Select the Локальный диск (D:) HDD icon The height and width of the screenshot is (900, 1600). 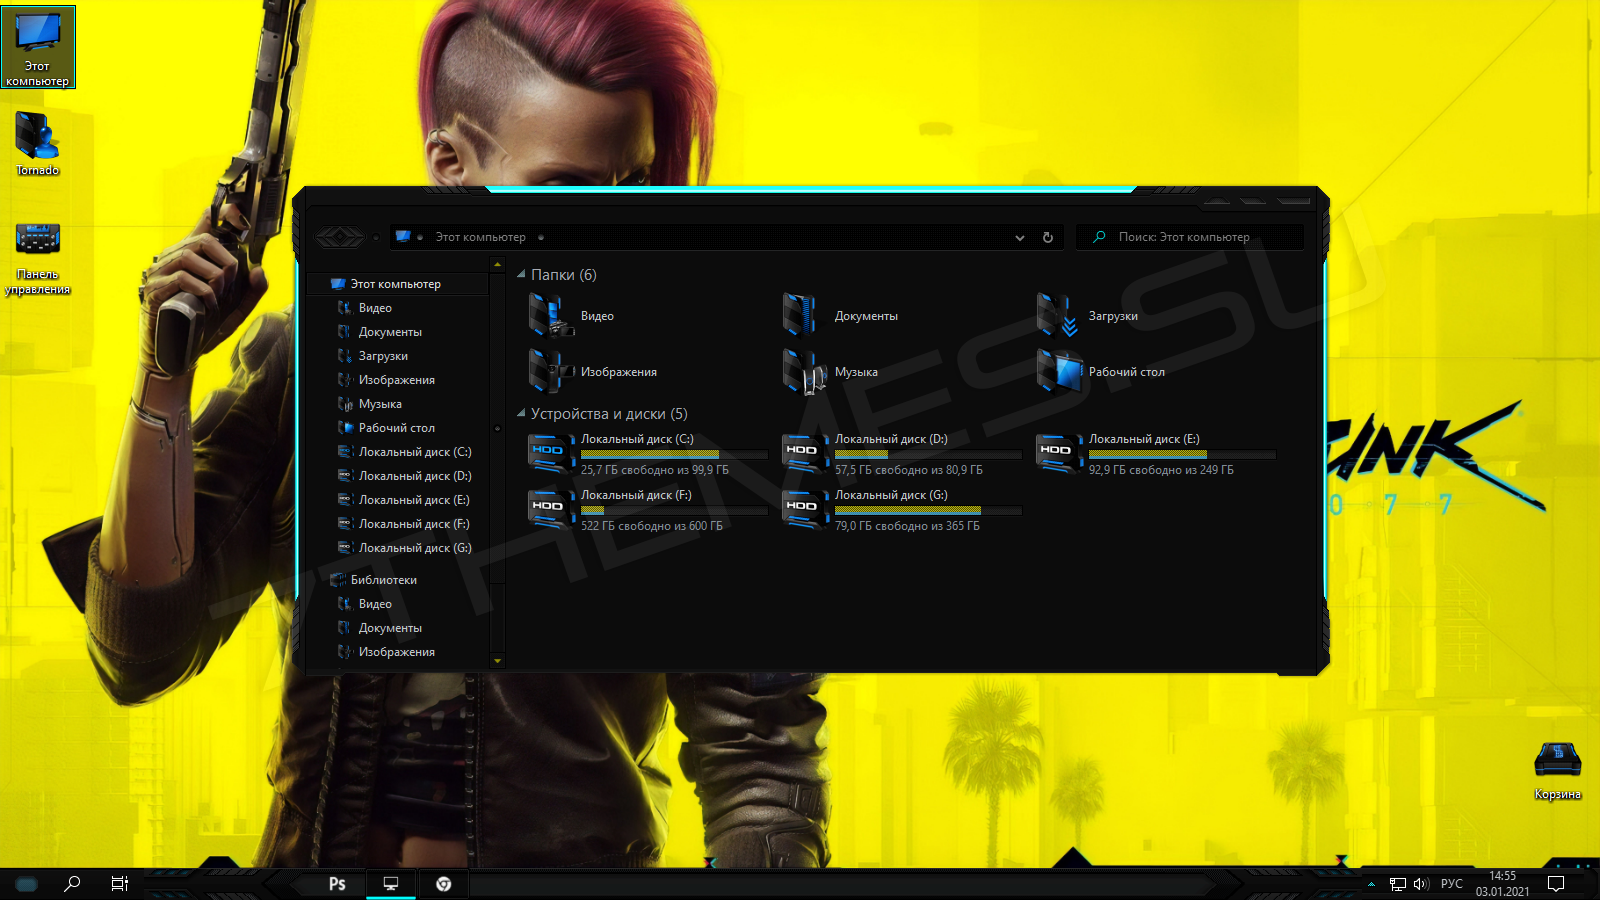click(805, 453)
